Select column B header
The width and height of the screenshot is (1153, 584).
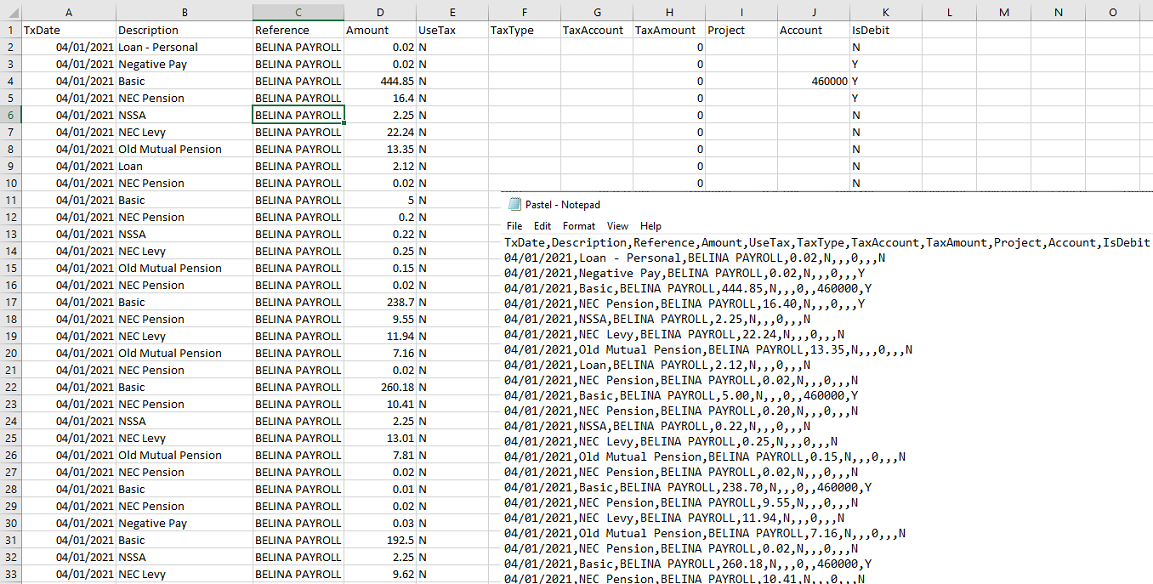[185, 13]
